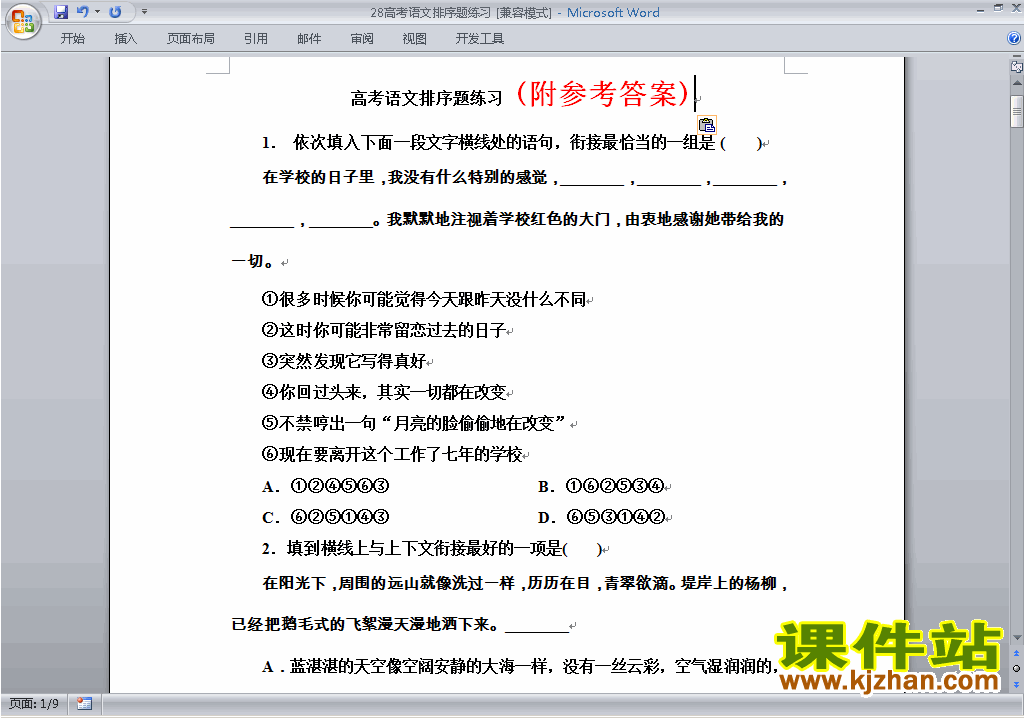This screenshot has width=1024, height=718.
Task: Open Customize Quick Access Toolbar dropdown
Action: [x=144, y=12]
